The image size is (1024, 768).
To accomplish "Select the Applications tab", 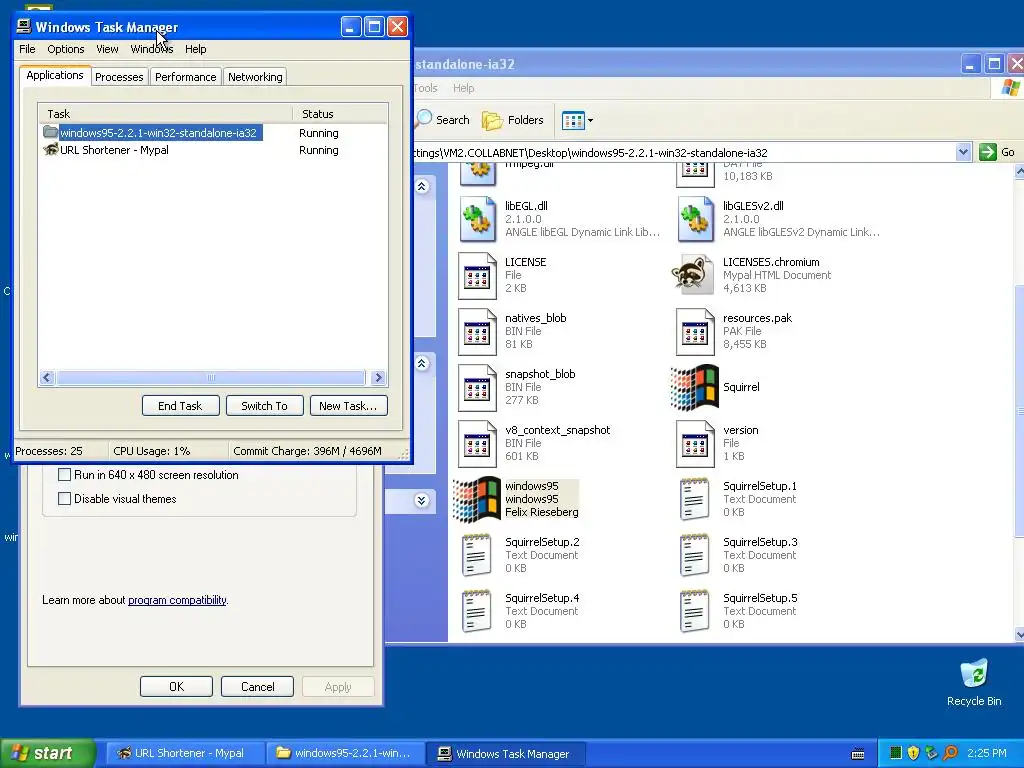I will 55,75.
